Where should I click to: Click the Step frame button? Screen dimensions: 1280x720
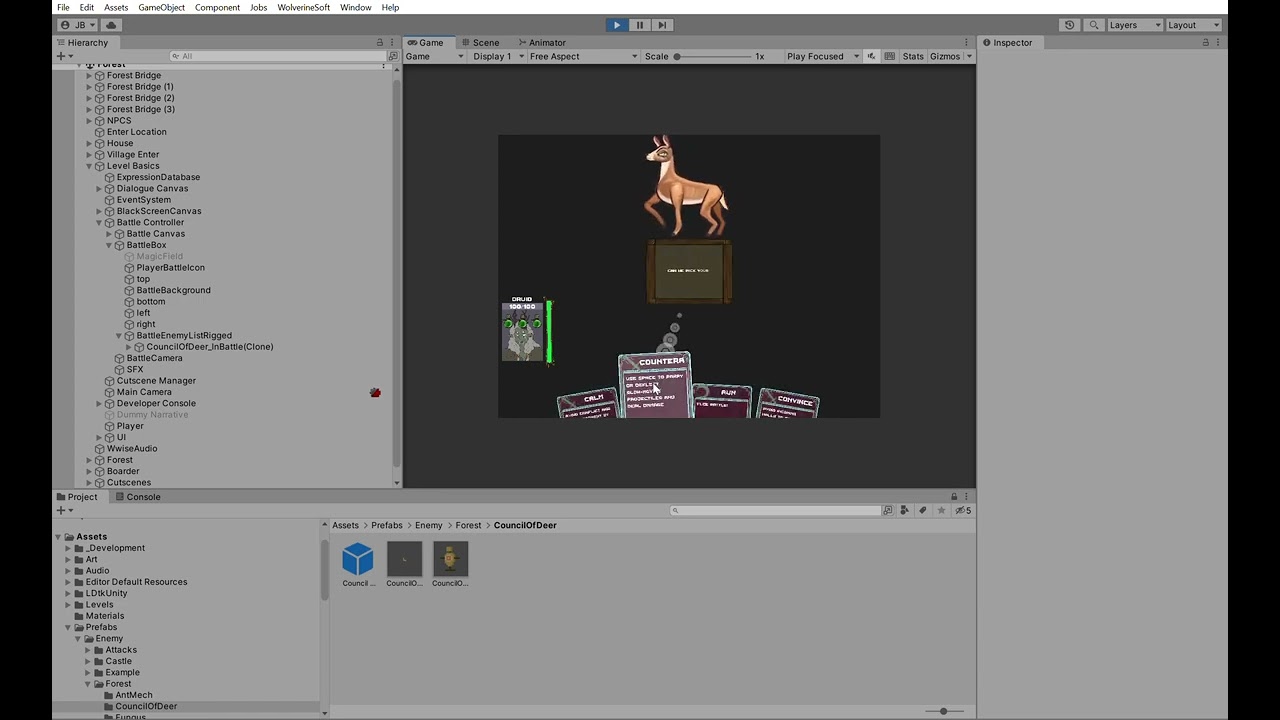tap(662, 25)
